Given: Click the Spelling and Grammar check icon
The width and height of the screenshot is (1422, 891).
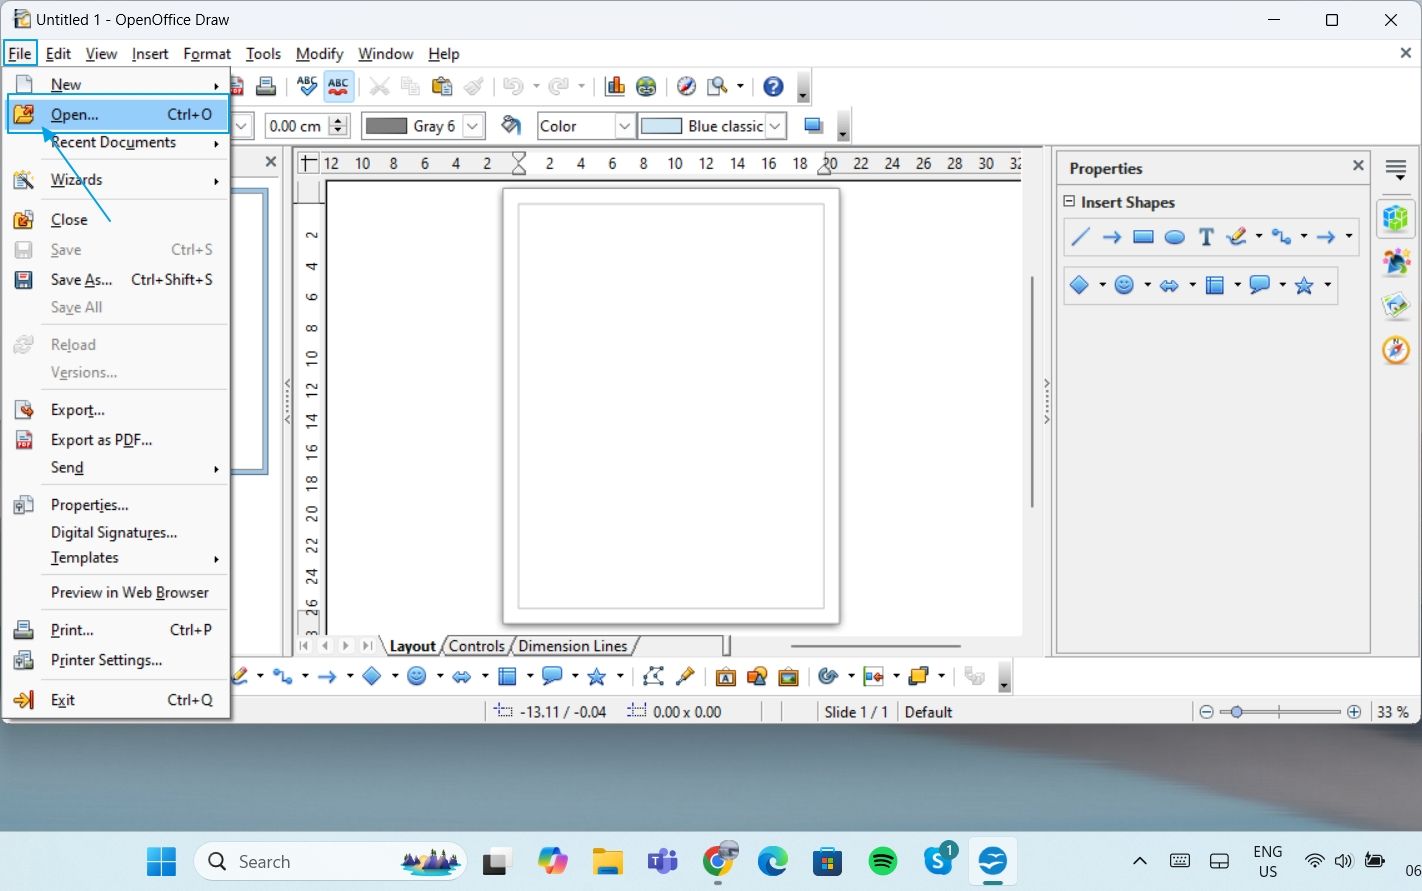Looking at the screenshot, I should 307,86.
